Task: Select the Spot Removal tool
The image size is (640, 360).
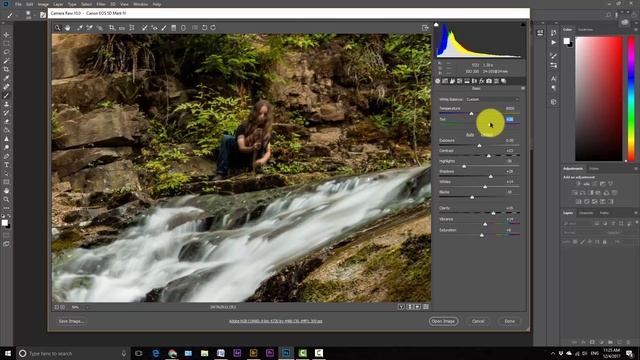Action: pos(144,28)
